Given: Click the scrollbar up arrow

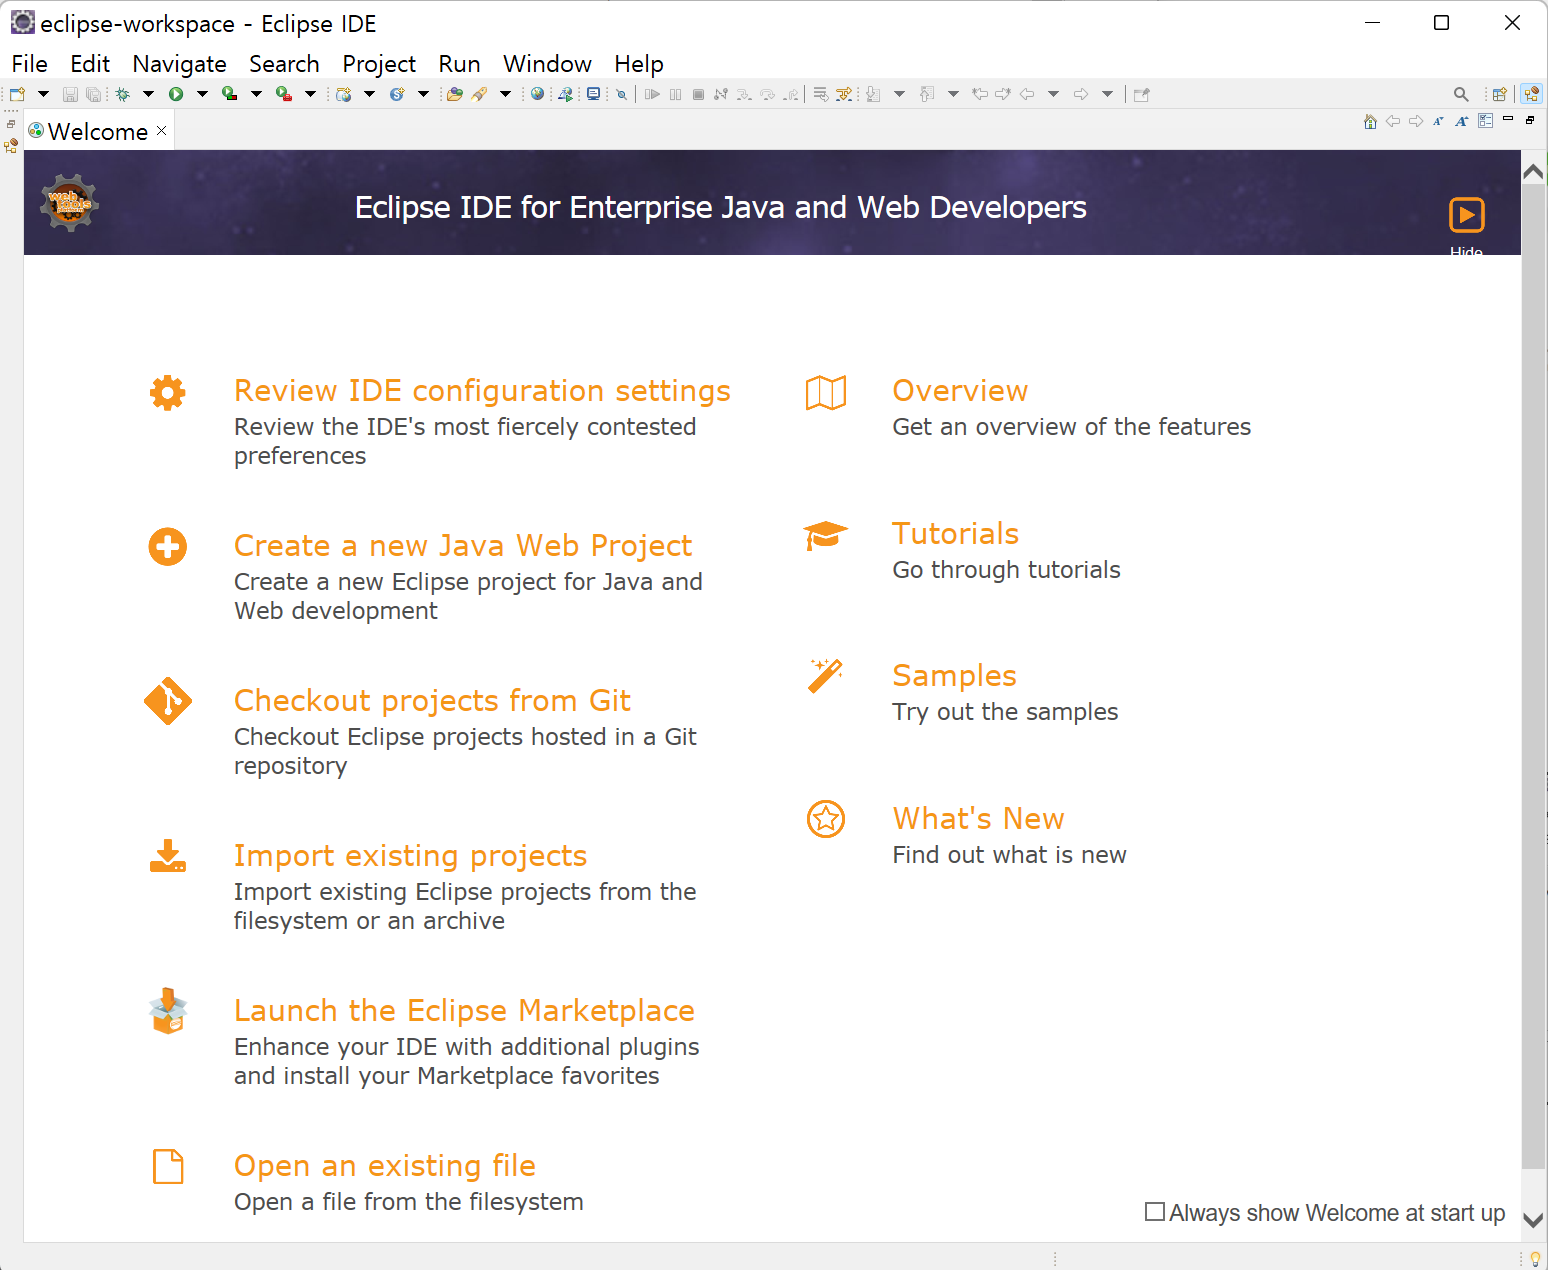Looking at the screenshot, I should (1533, 171).
